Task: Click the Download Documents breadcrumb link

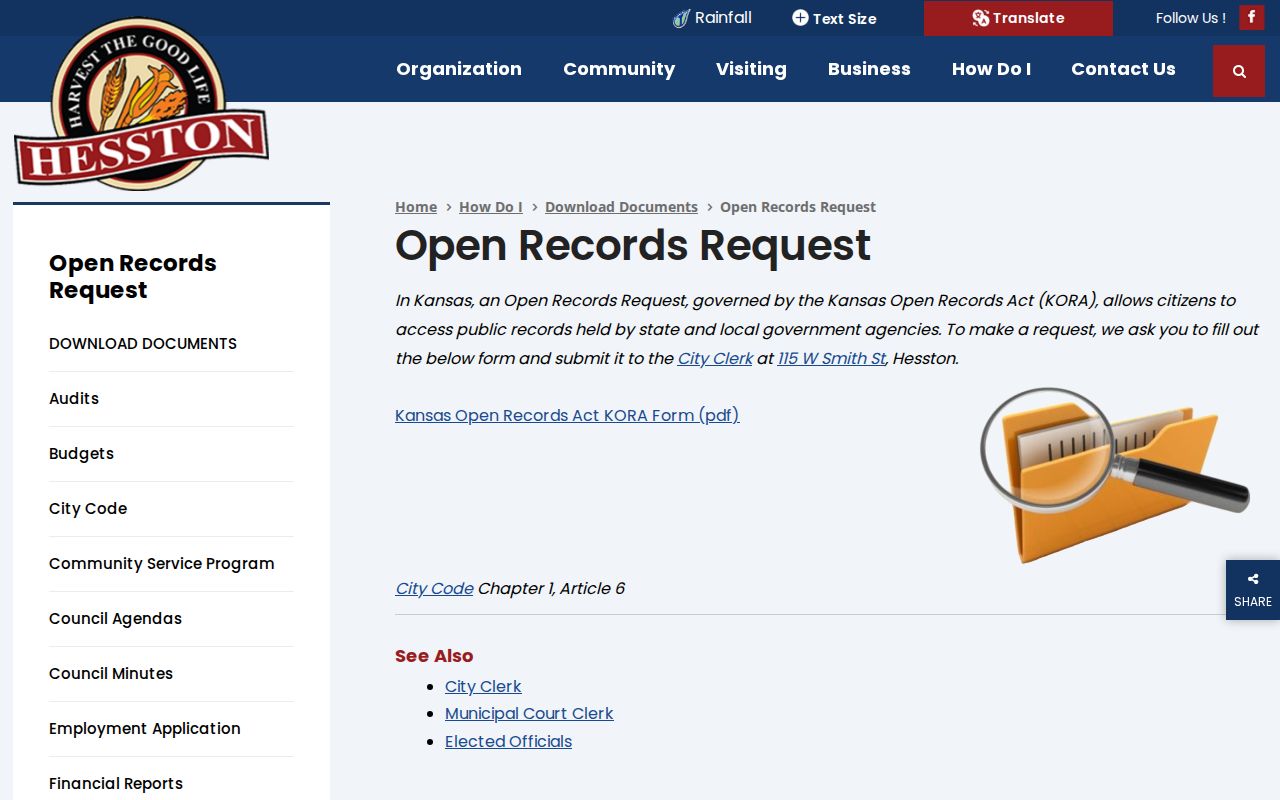Action: point(621,207)
